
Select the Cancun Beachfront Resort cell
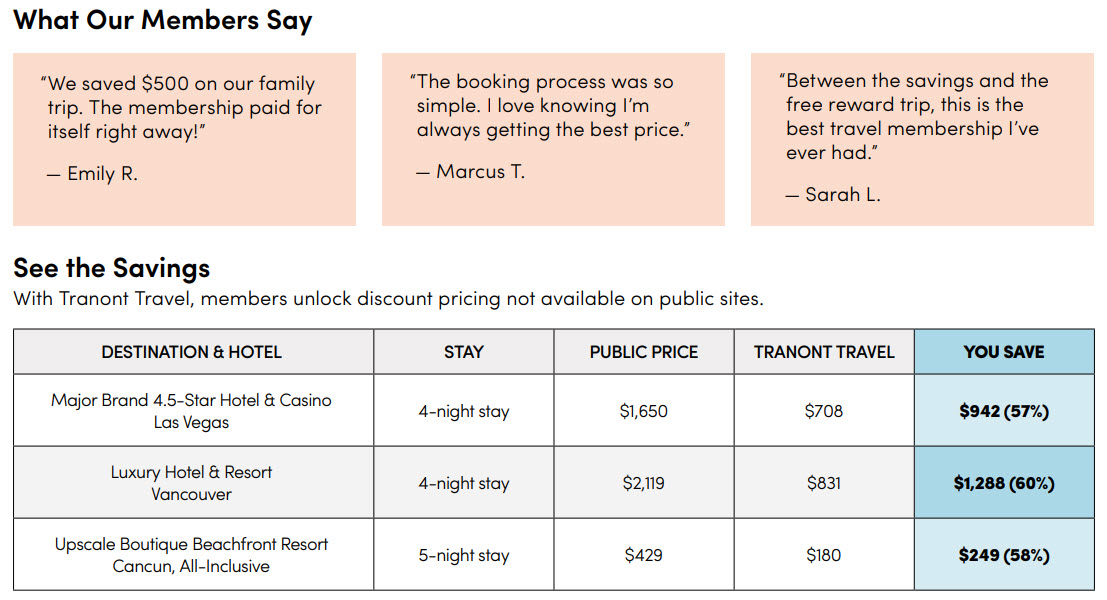point(192,555)
